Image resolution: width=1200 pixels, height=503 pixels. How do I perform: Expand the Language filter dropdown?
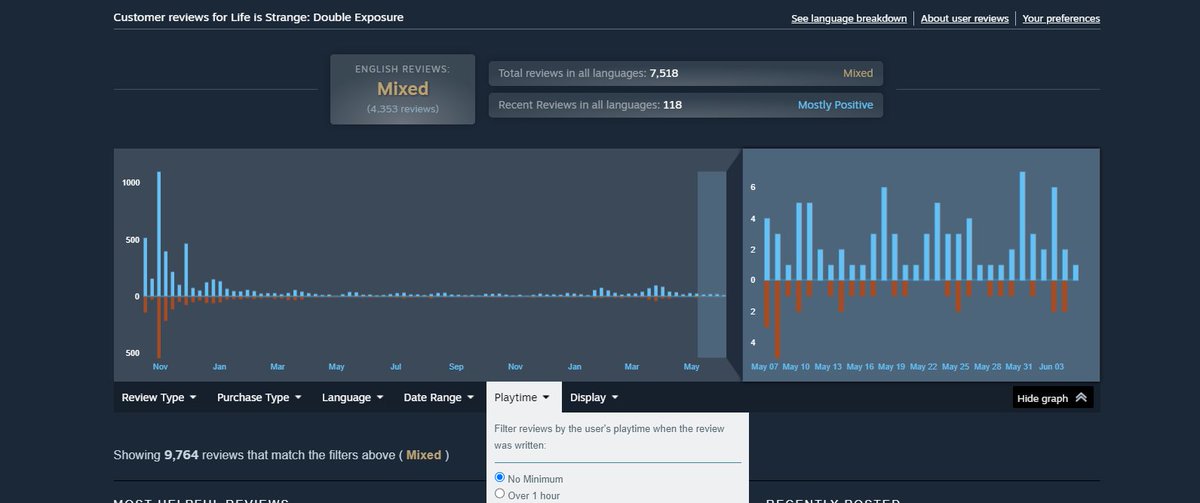353,397
